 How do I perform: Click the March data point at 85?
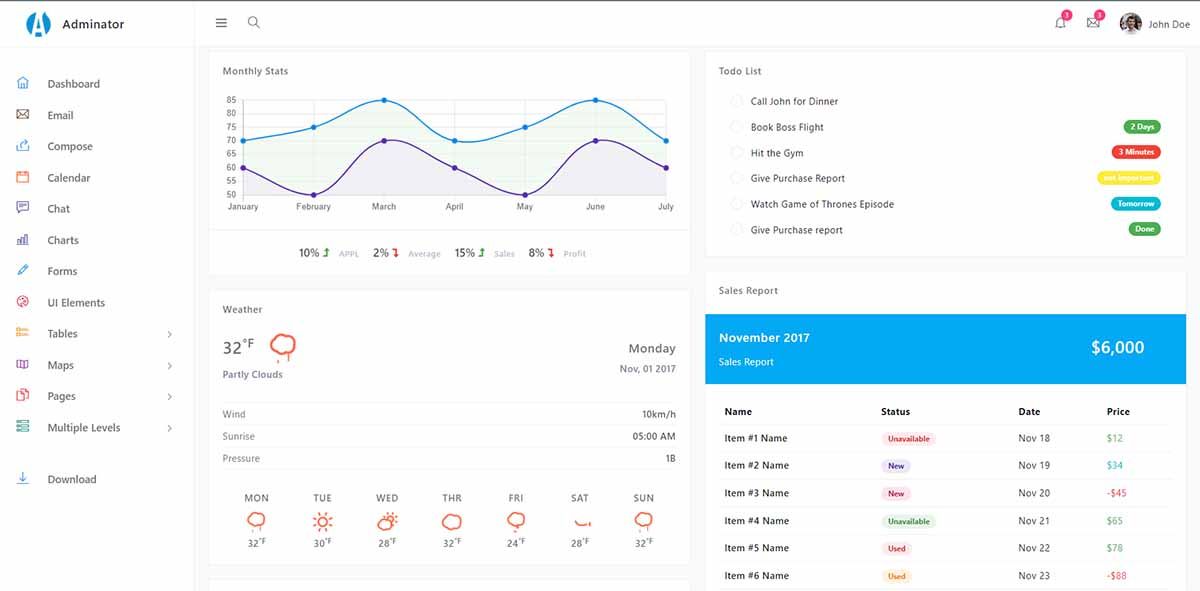384,100
